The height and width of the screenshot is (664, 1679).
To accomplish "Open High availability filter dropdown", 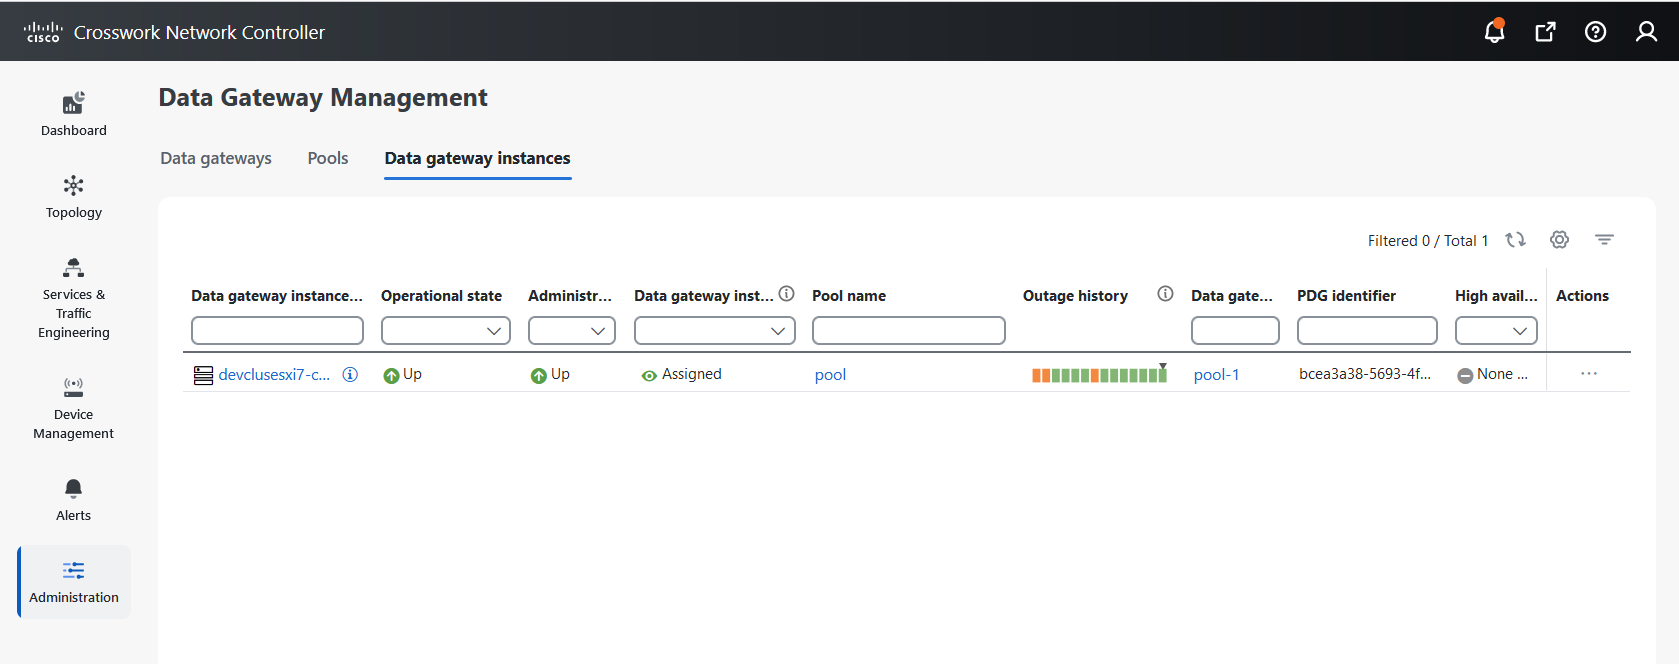I will click(1496, 331).
